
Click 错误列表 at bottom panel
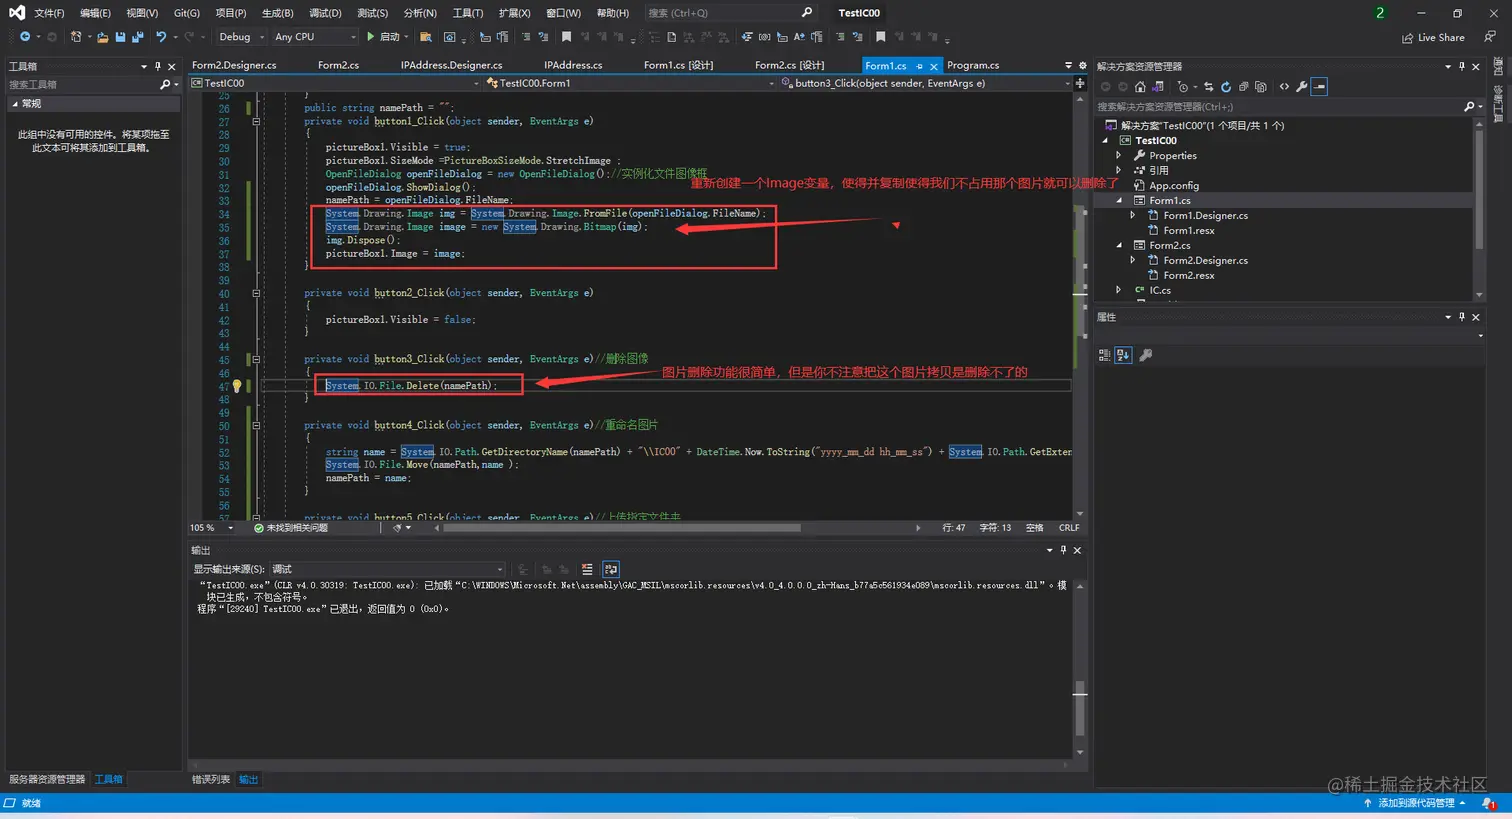(208, 780)
